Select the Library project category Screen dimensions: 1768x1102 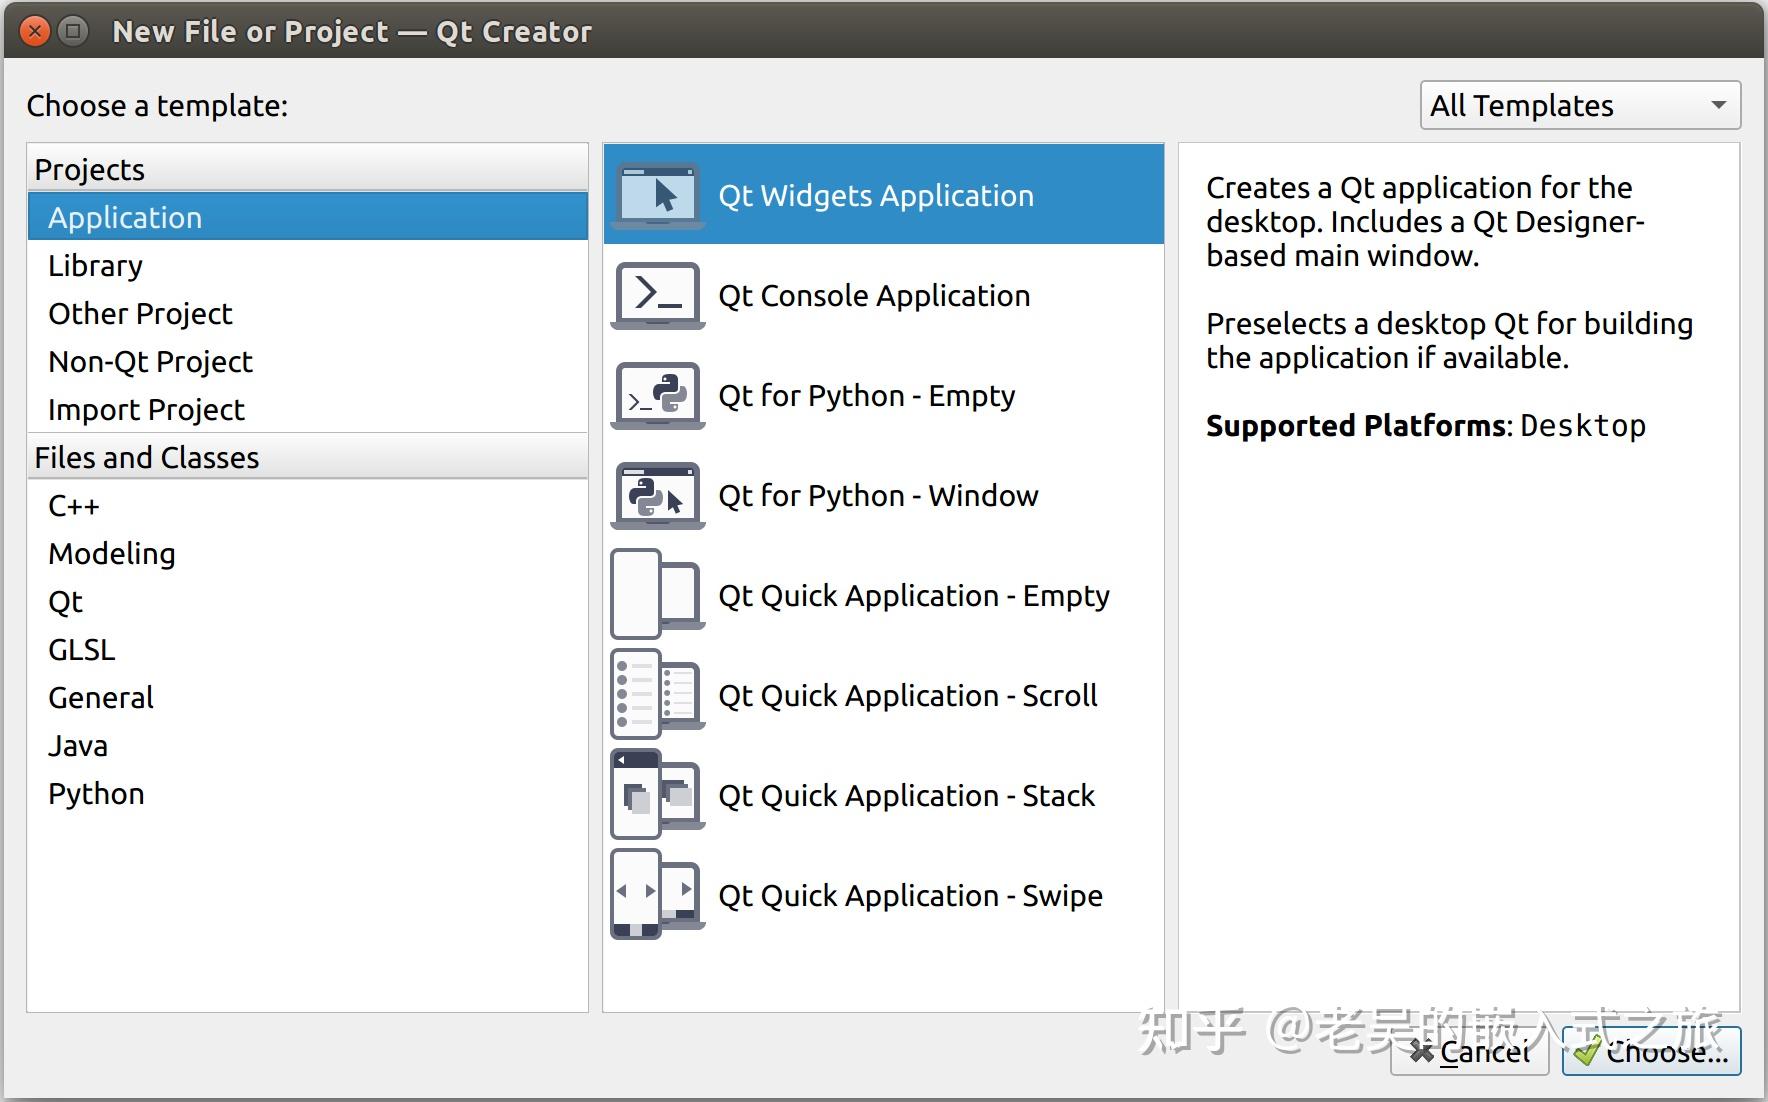click(x=95, y=265)
